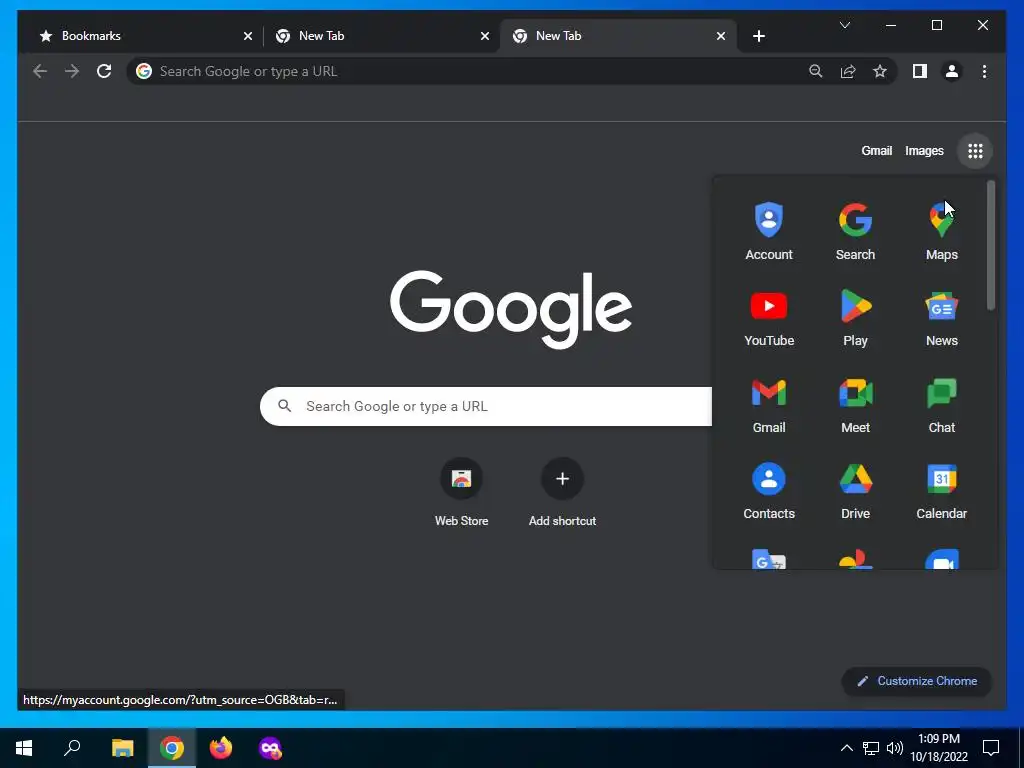1024x768 pixels.
Task: Reload the current page
Action: point(104,71)
